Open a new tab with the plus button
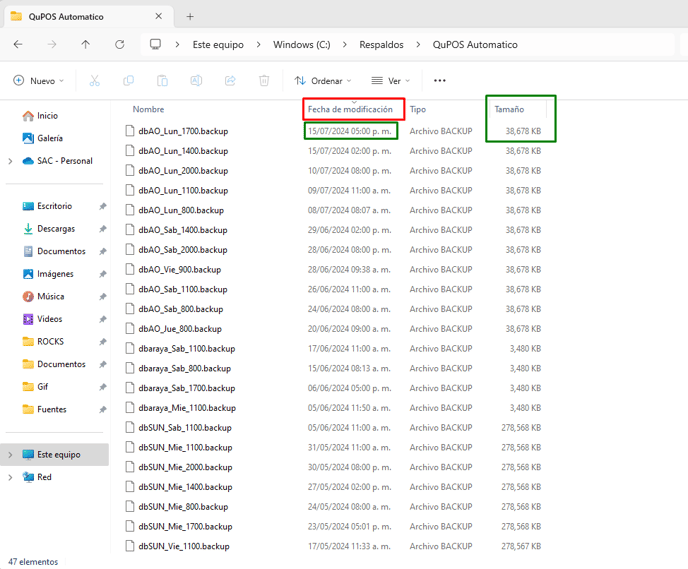The height and width of the screenshot is (569, 688). point(190,17)
